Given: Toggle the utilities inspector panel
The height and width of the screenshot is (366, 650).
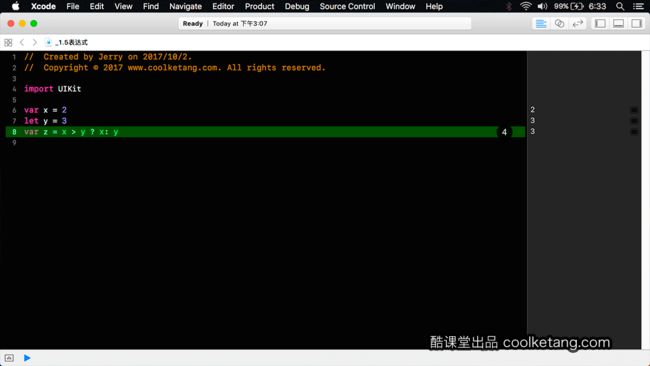Looking at the screenshot, I should pos(636,24).
